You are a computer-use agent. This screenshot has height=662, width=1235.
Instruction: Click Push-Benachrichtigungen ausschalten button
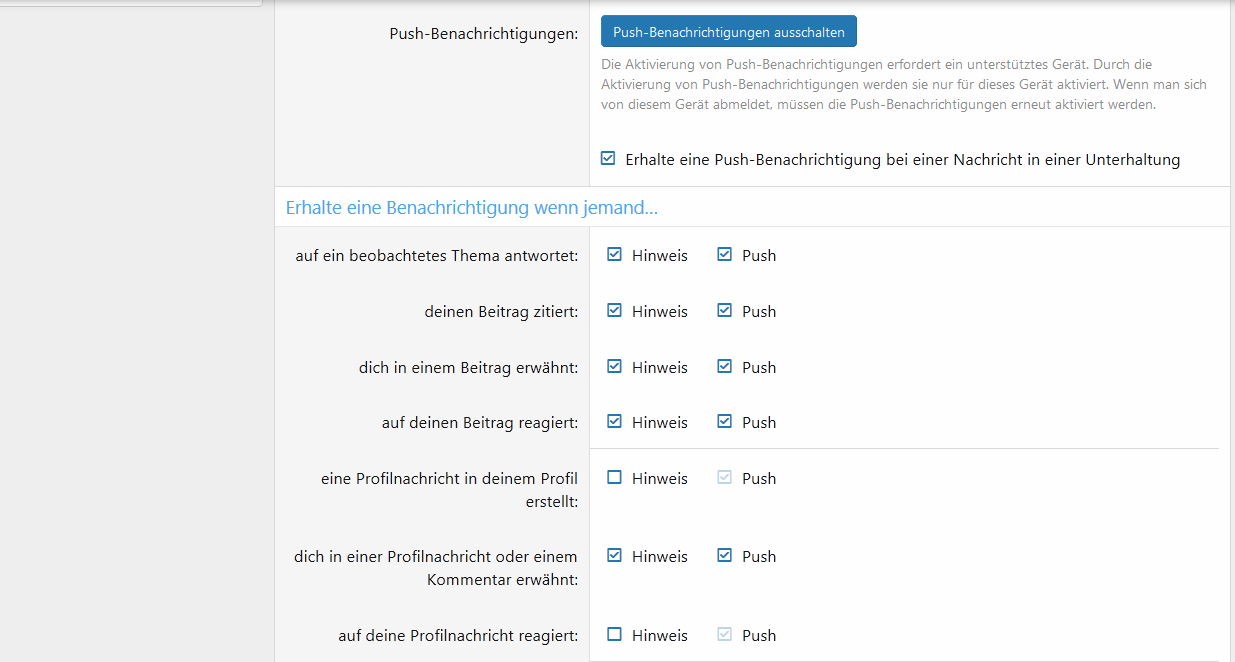728,32
